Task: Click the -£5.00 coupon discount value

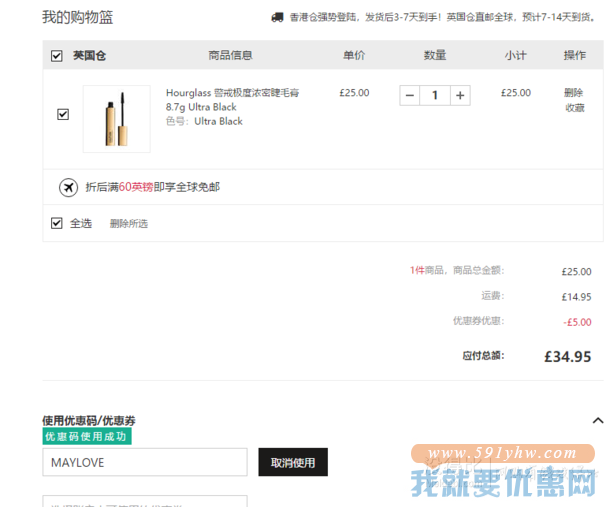Action: [x=577, y=322]
